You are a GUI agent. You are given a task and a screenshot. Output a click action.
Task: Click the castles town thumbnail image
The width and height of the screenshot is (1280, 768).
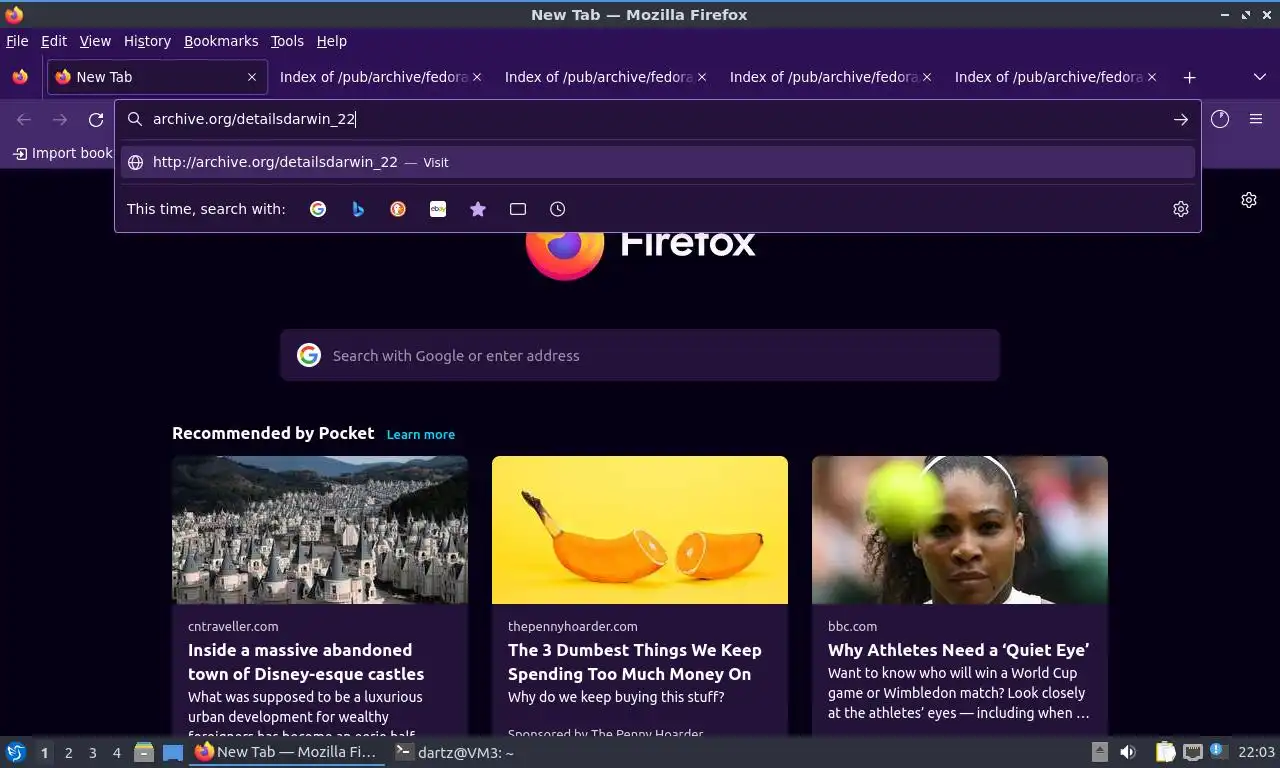[320, 530]
